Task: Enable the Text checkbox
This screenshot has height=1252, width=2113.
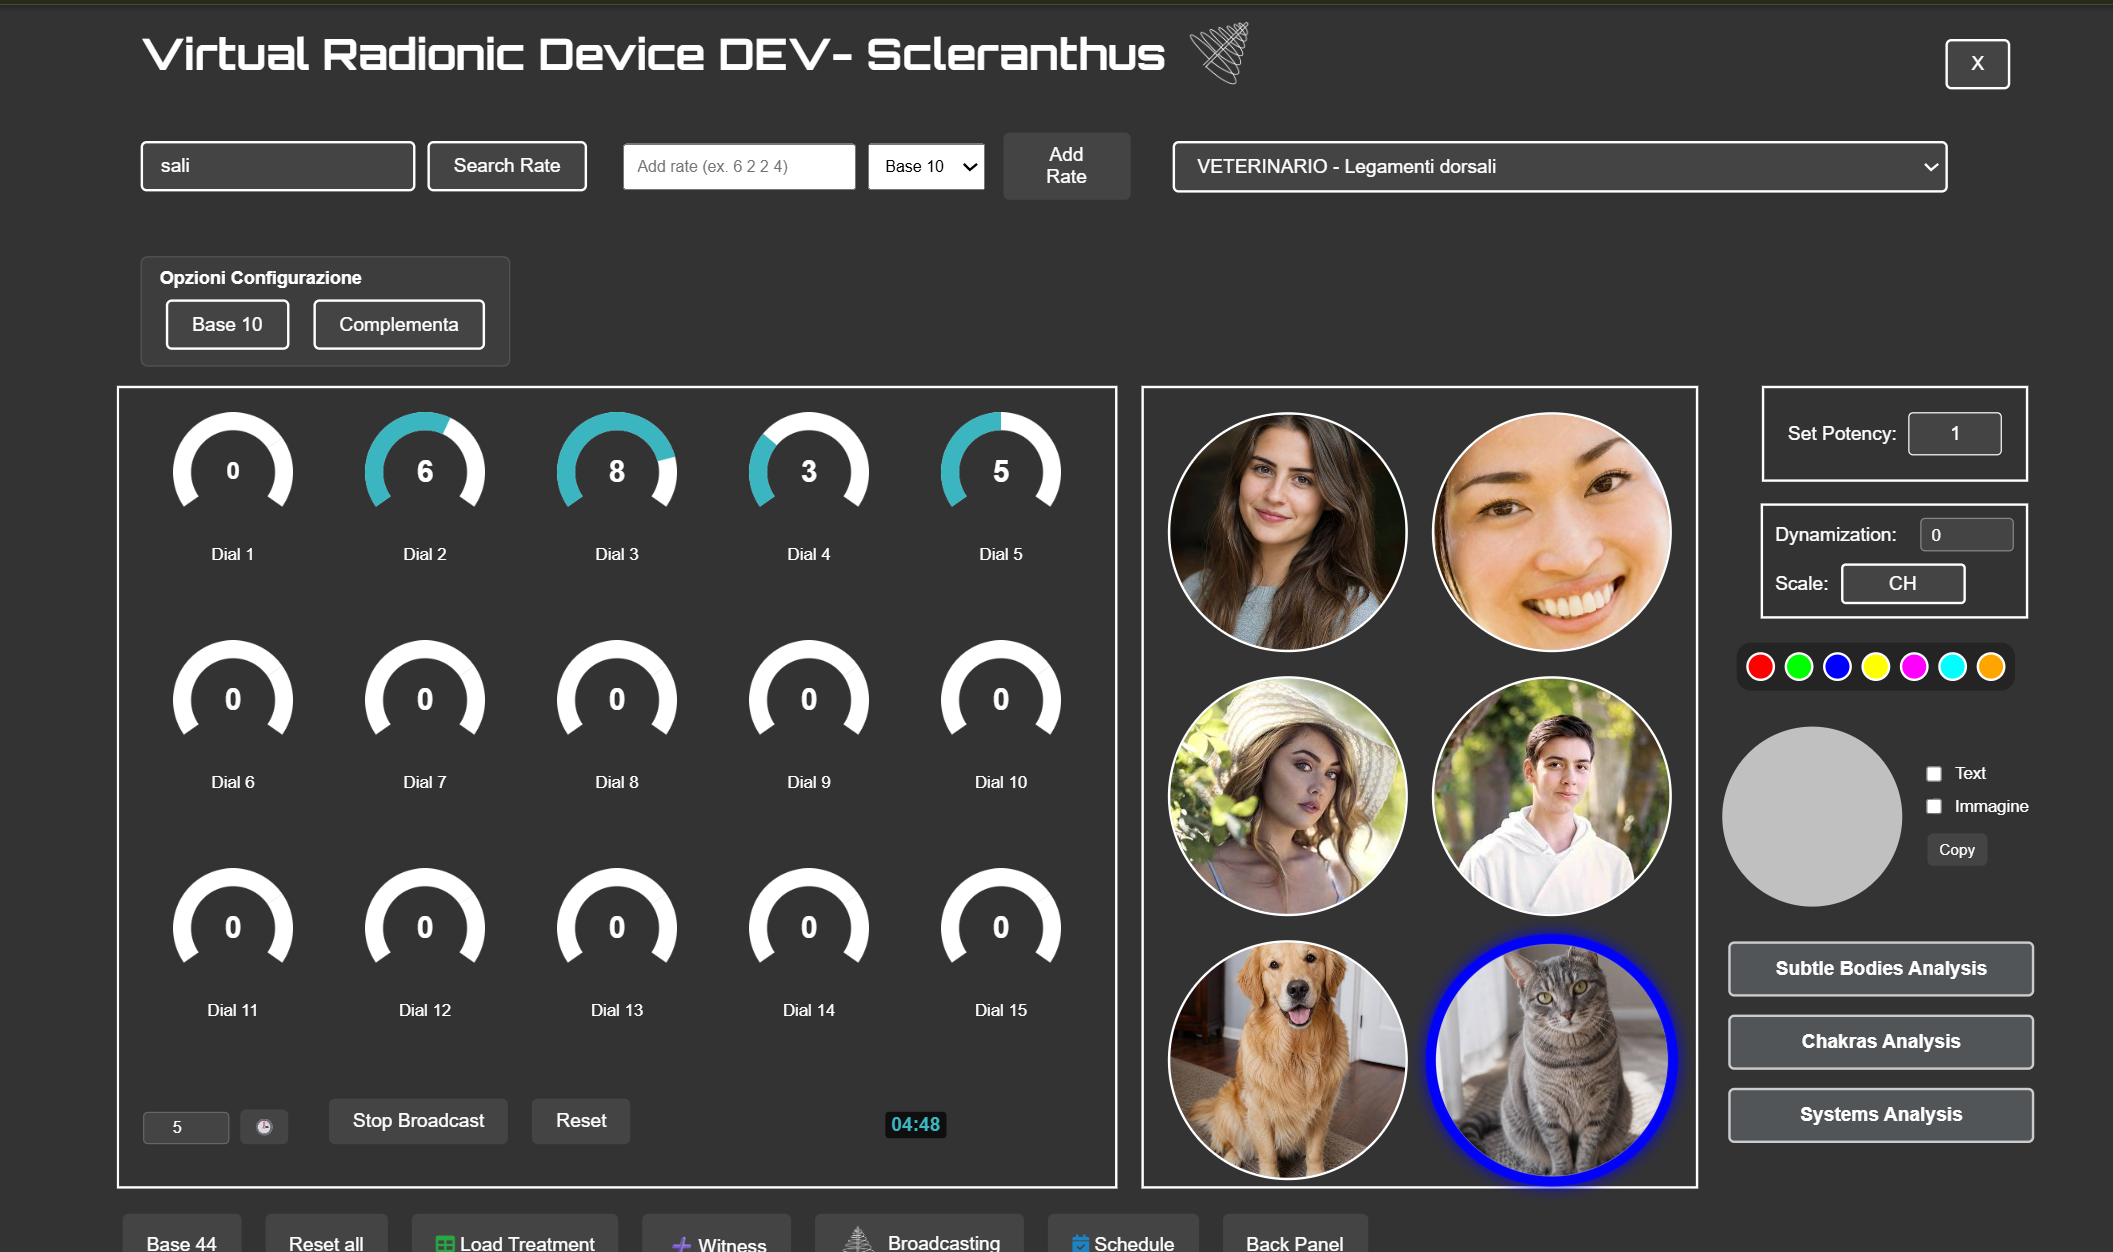Action: (1934, 773)
